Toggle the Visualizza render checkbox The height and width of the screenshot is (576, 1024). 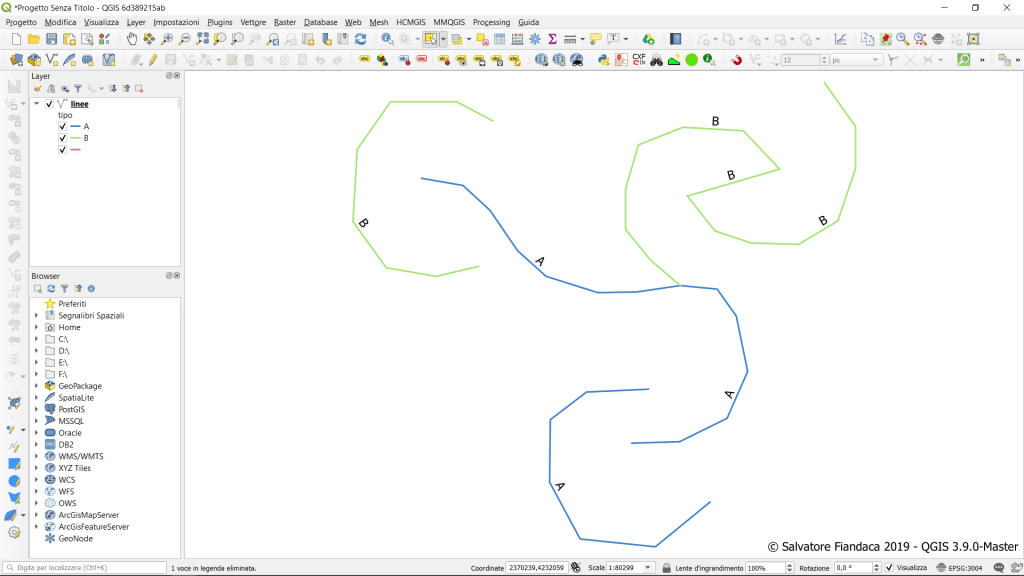click(x=889, y=568)
